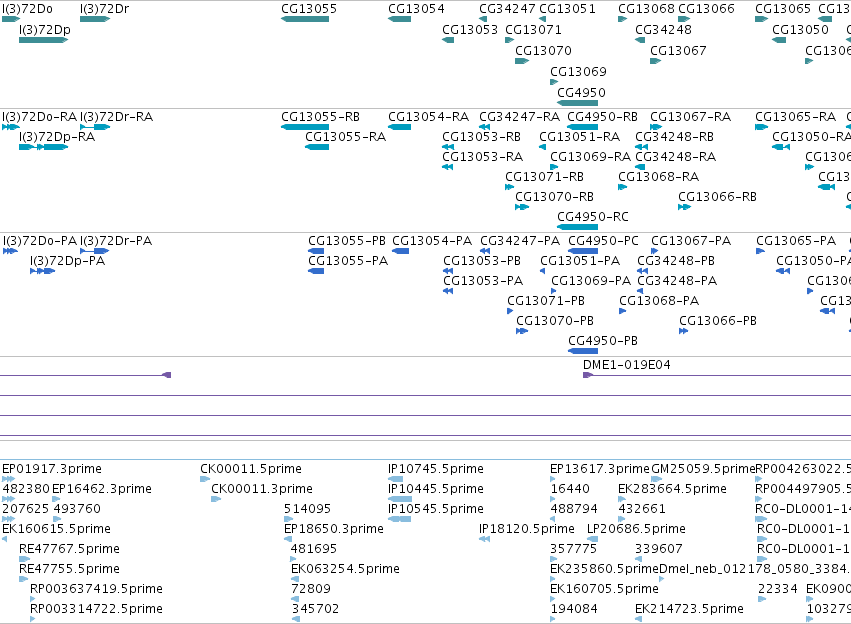The image size is (851, 624).
Task: Click EST EK063254.5prime
Action: (x=295, y=579)
